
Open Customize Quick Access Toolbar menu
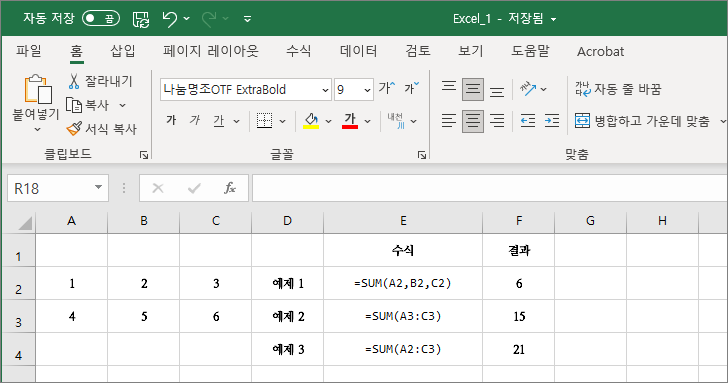tap(247, 19)
